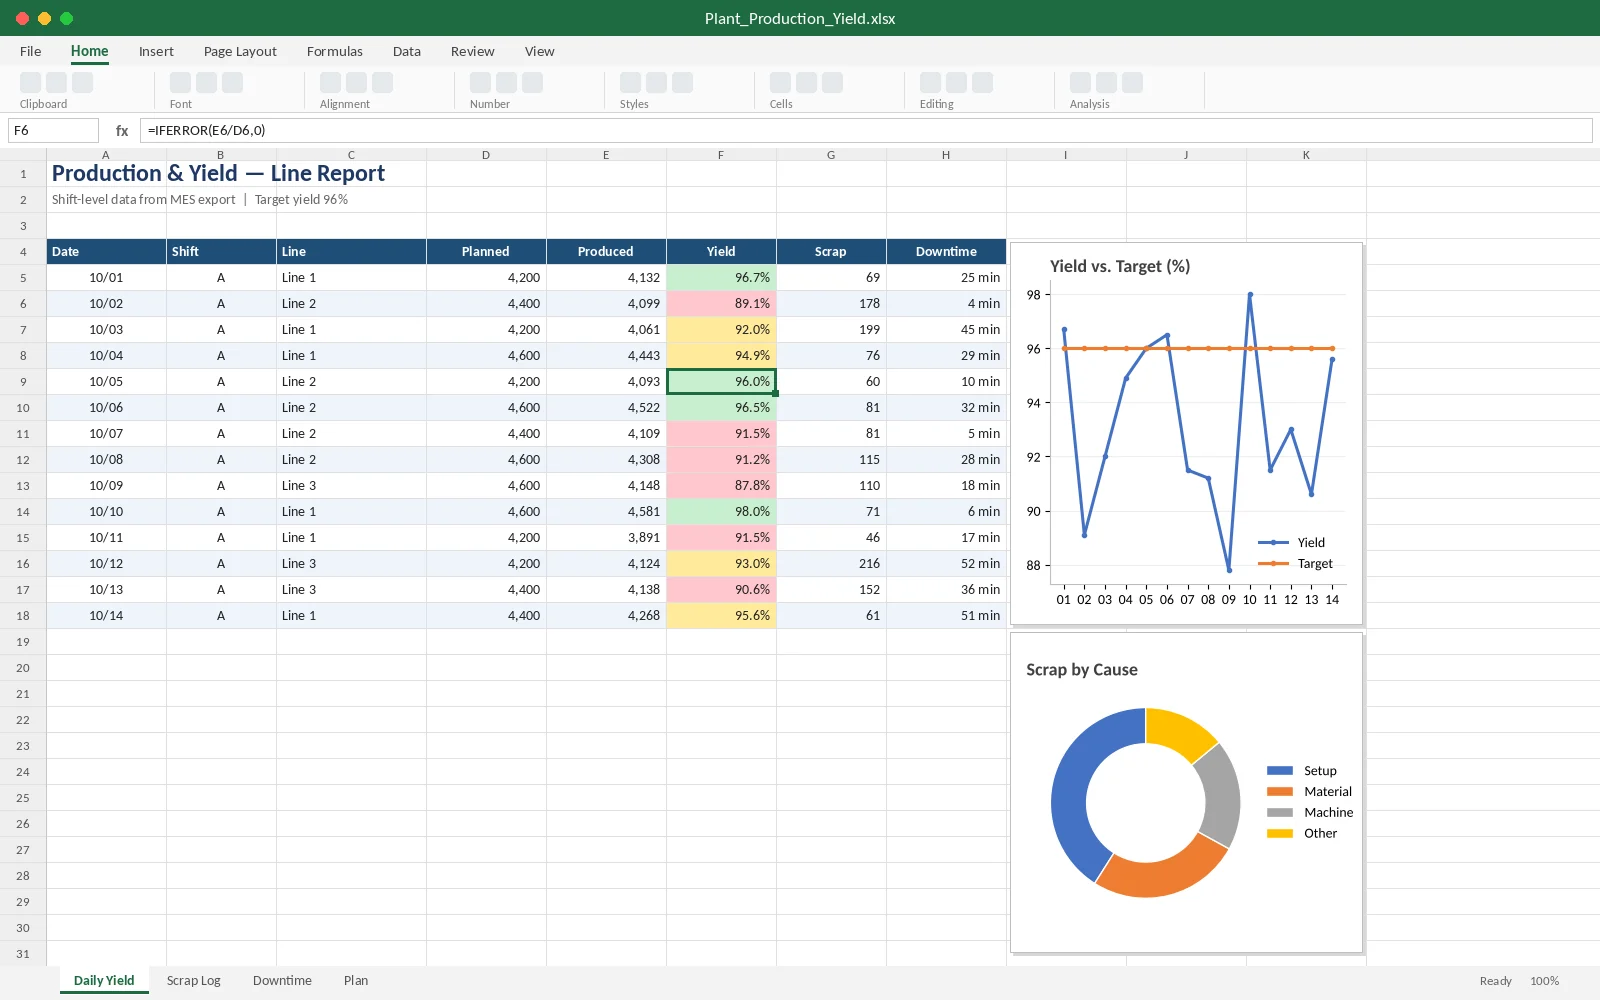Screen dimensions: 1600x1000
Task: Open the Downtime sheet tab
Action: [x=282, y=980]
